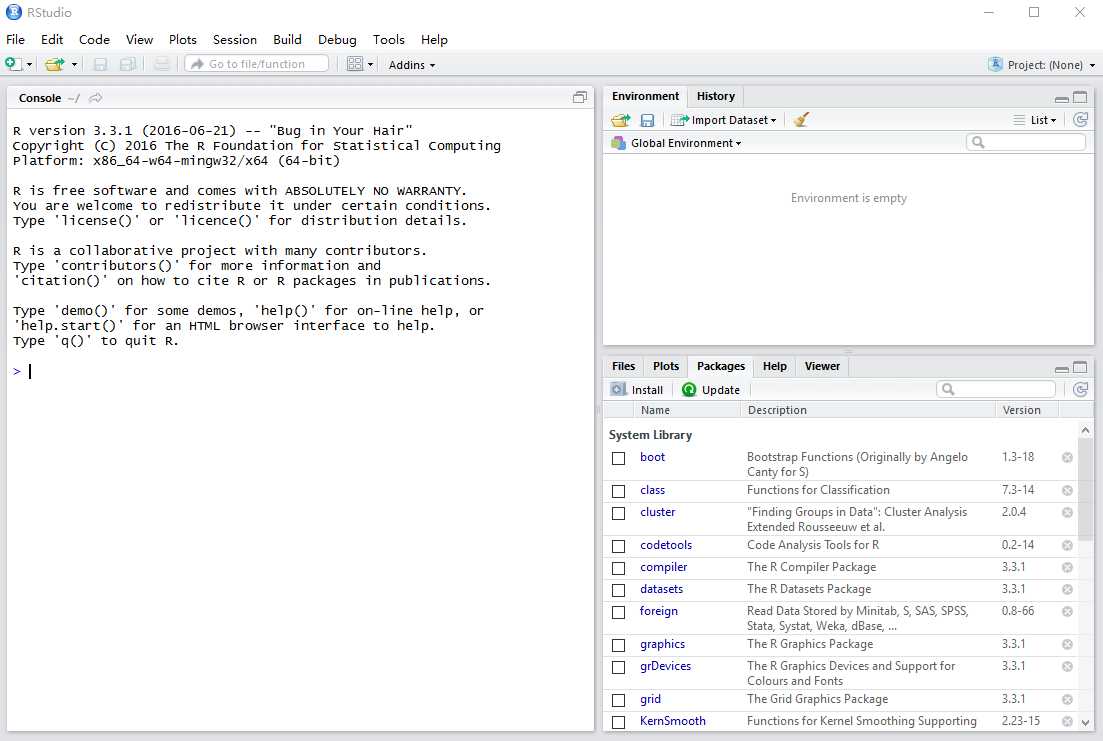1103x741 pixels.
Task: Remove the boot package with x icon
Action: coord(1067,457)
